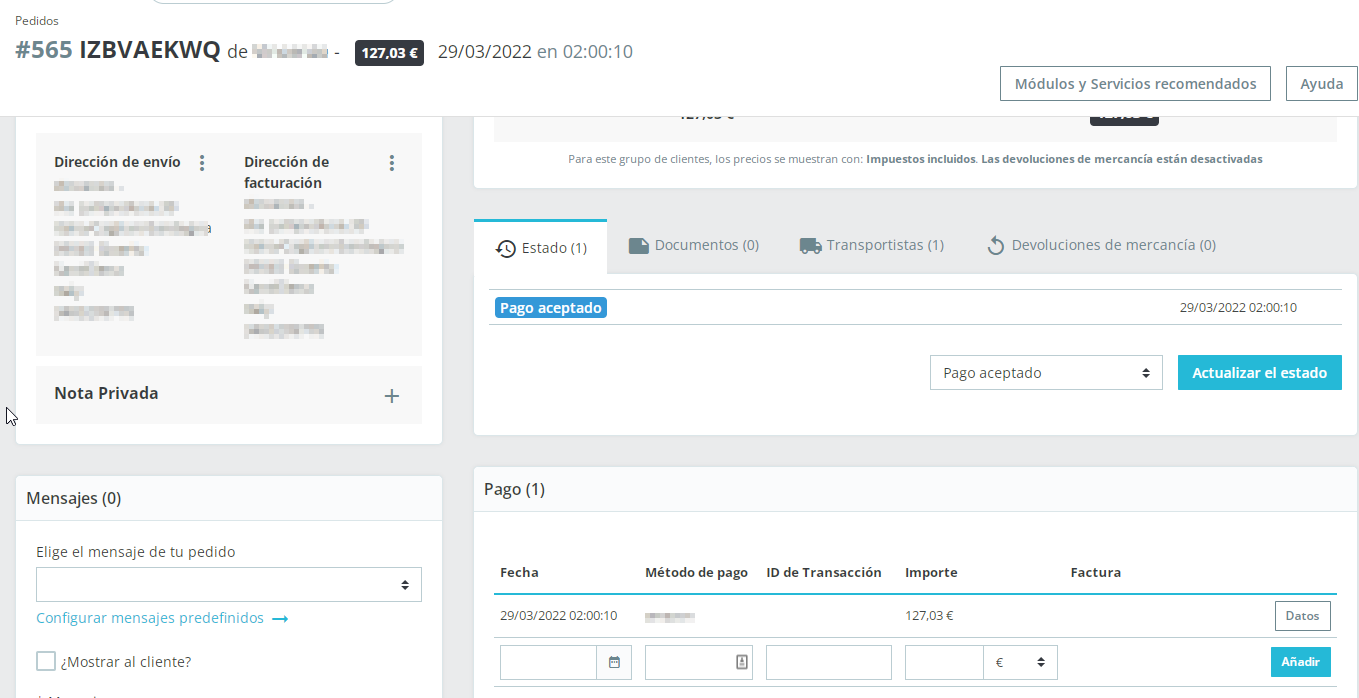Open the billing address three-dot menu

[x=392, y=162]
